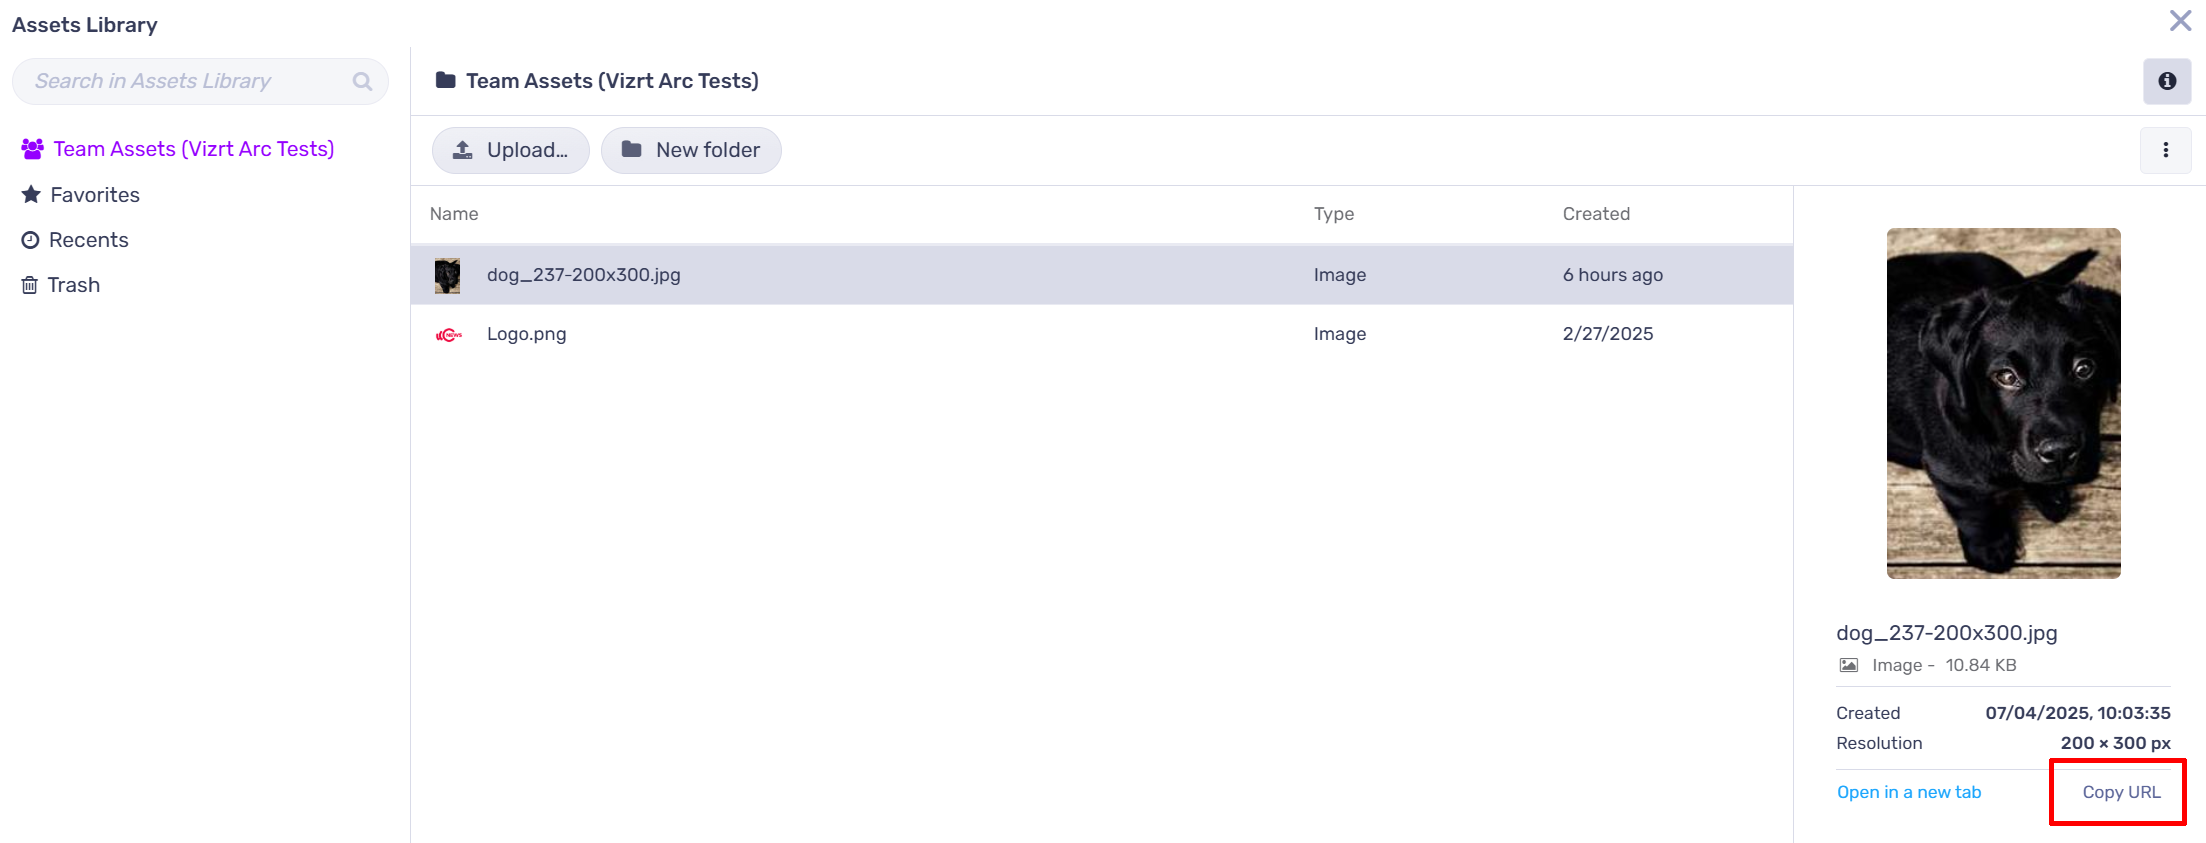The width and height of the screenshot is (2206, 843).
Task: Close the Assets Library dialog
Action: coord(2180,21)
